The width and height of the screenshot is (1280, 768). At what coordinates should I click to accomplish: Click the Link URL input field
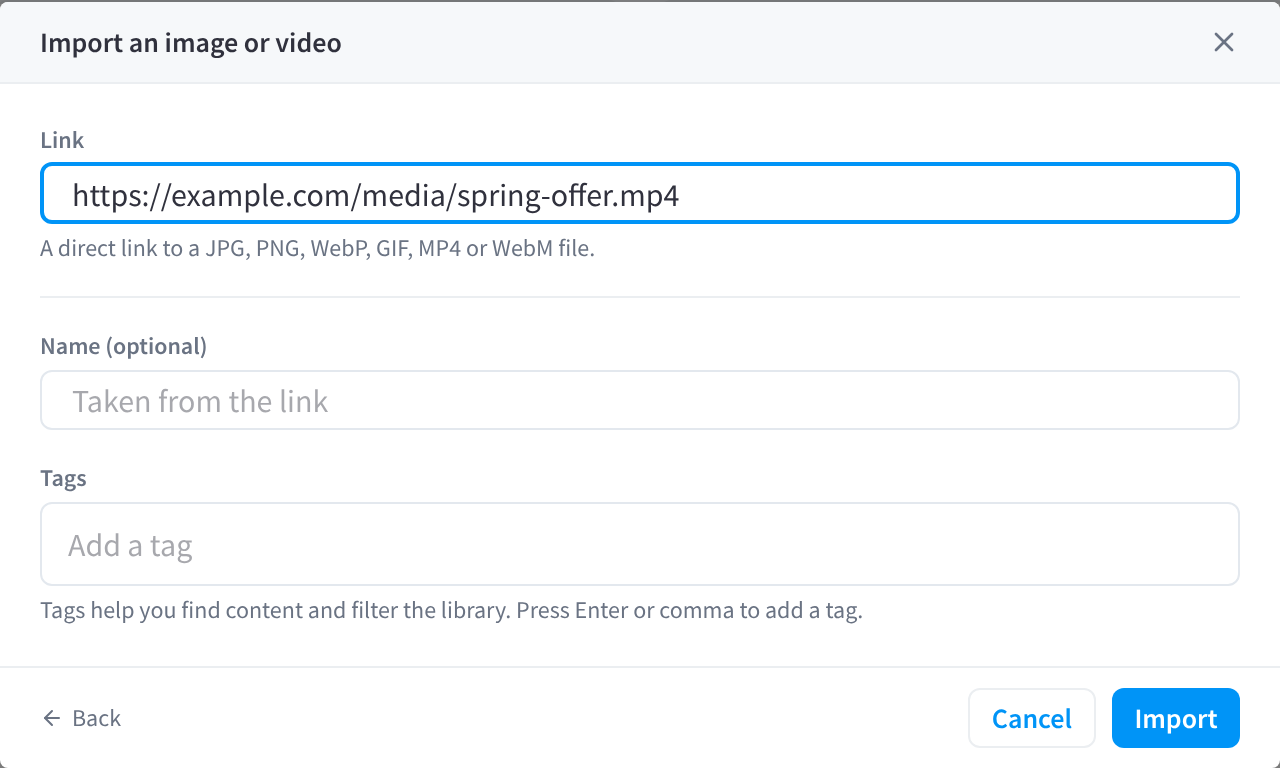coord(640,194)
